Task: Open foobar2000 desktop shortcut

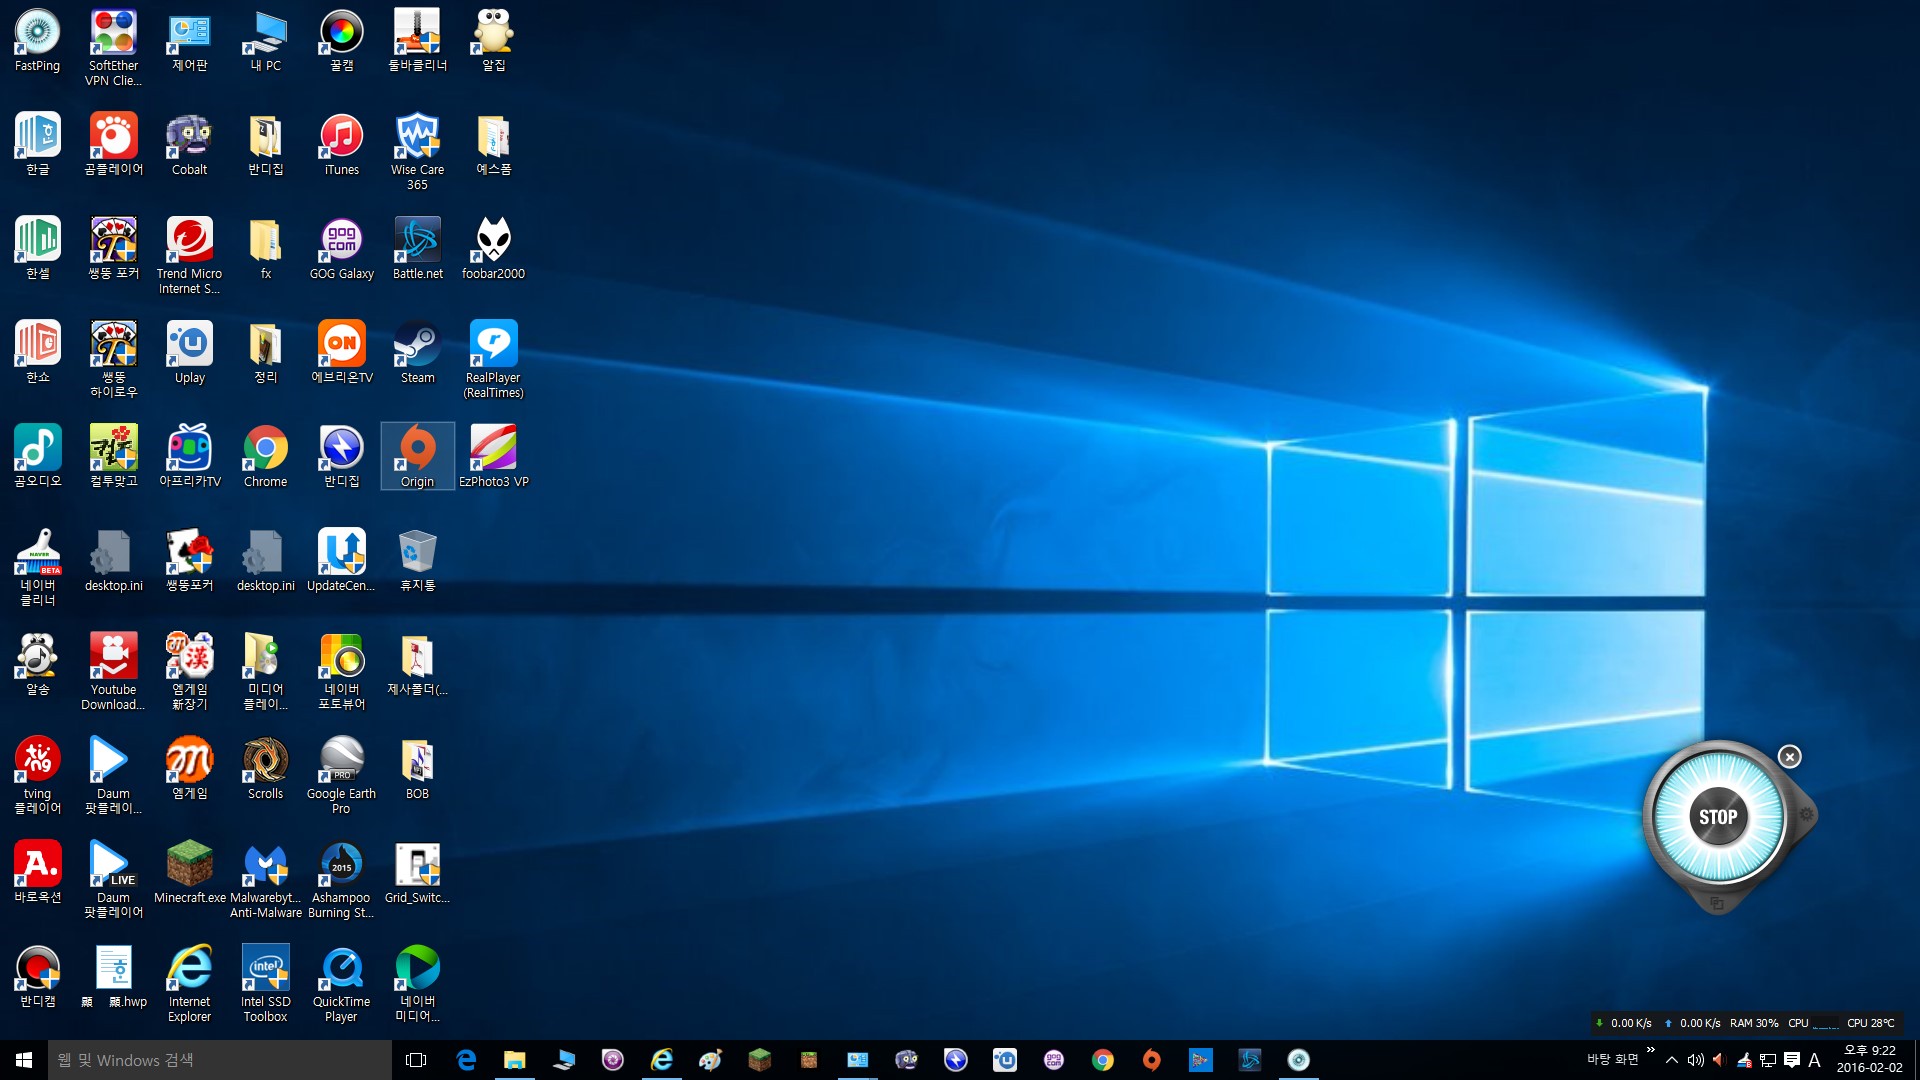Action: [493, 249]
